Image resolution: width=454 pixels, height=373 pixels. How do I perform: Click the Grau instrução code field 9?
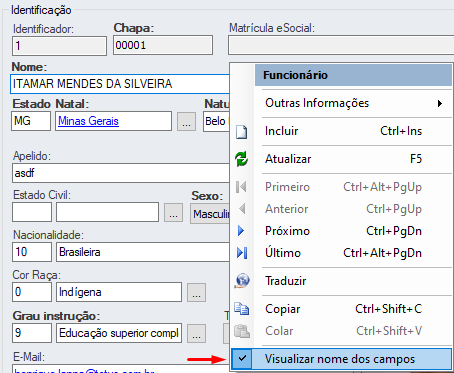[x=32, y=333]
